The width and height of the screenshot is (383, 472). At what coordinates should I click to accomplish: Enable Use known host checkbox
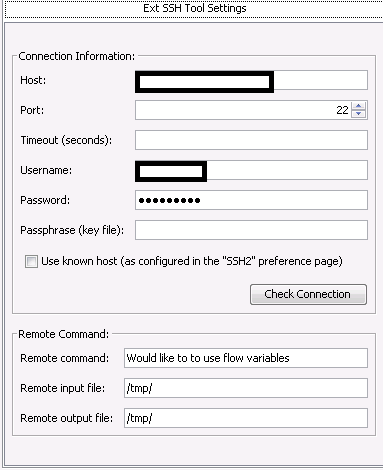point(31,261)
